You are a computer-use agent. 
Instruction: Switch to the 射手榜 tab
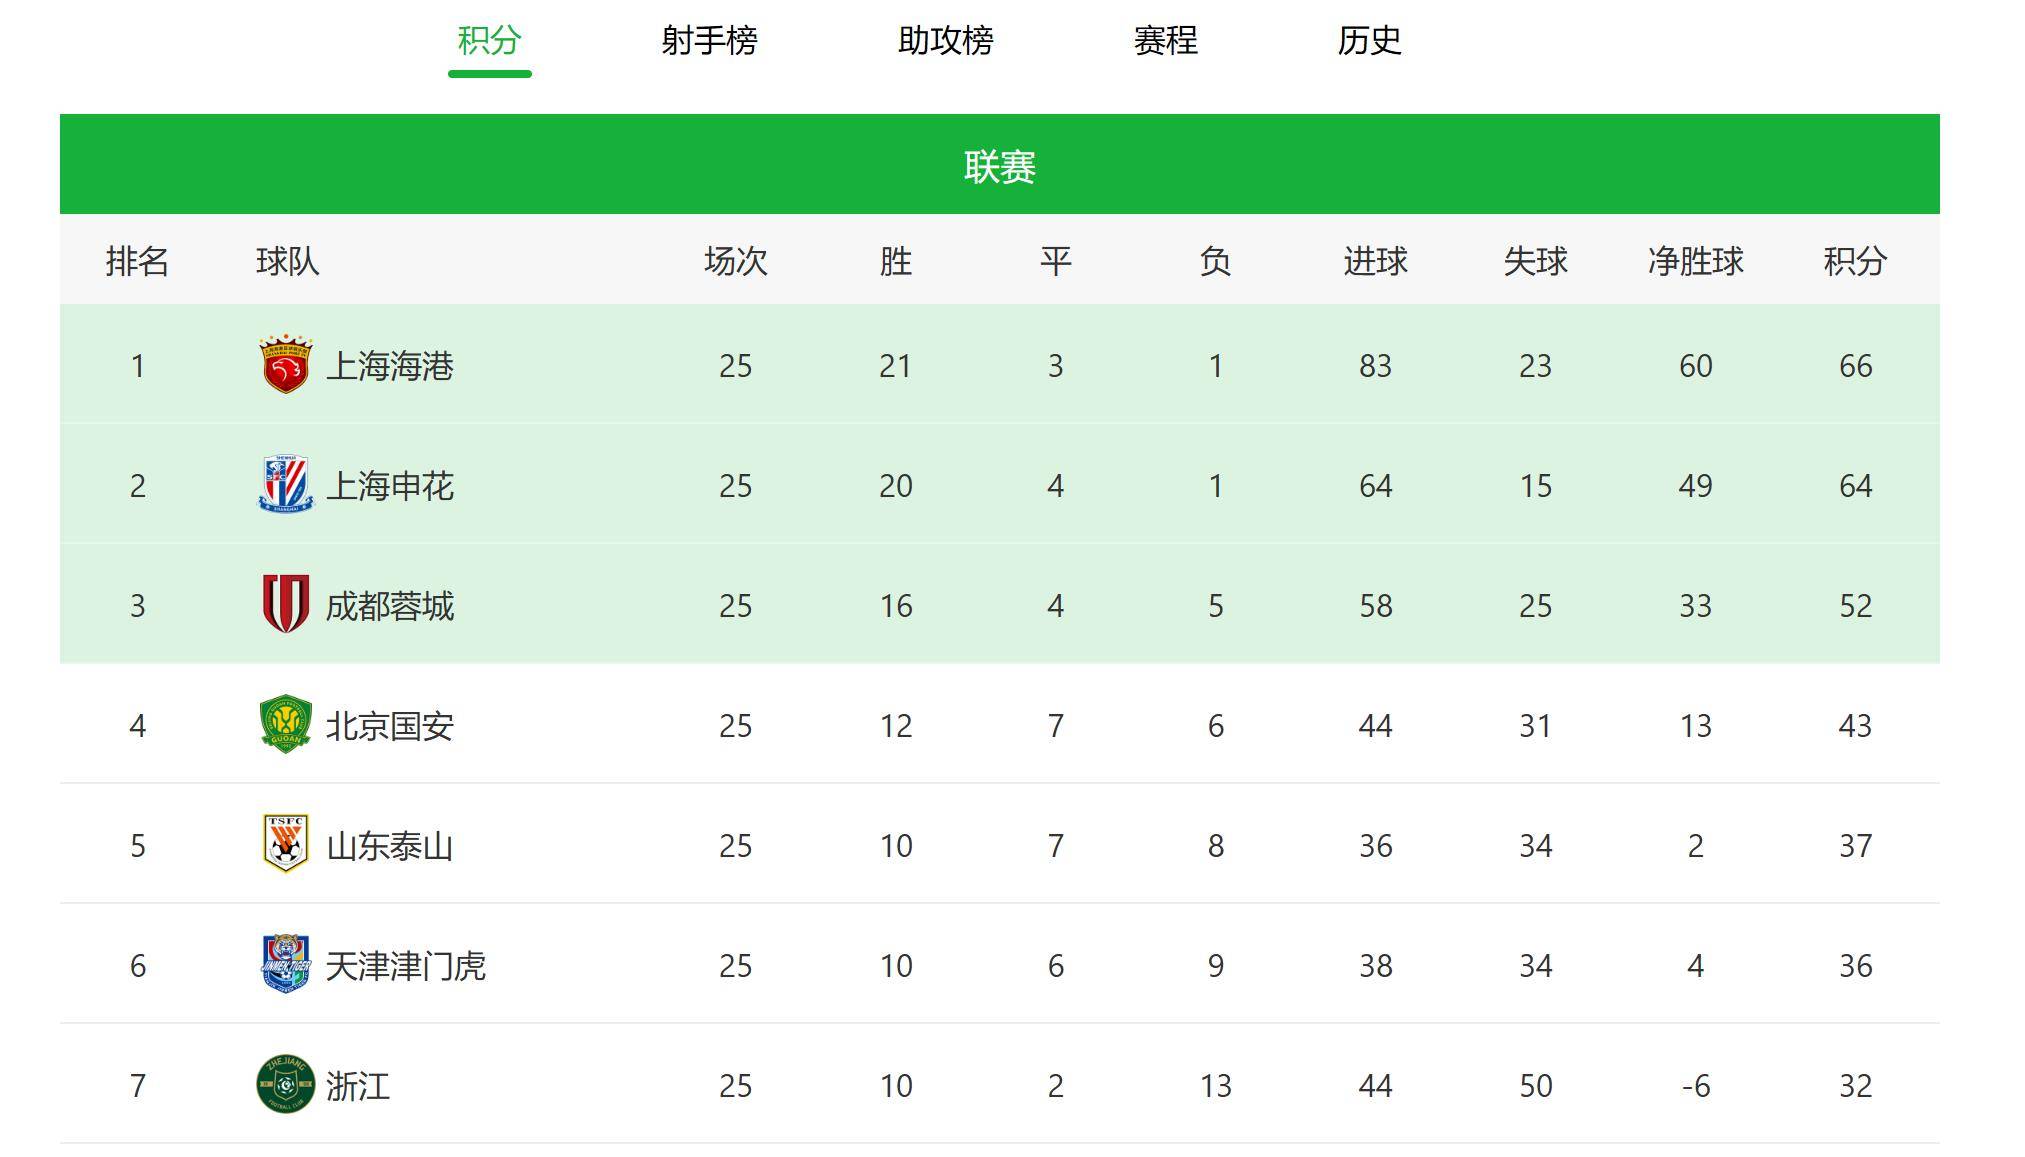coord(709,41)
